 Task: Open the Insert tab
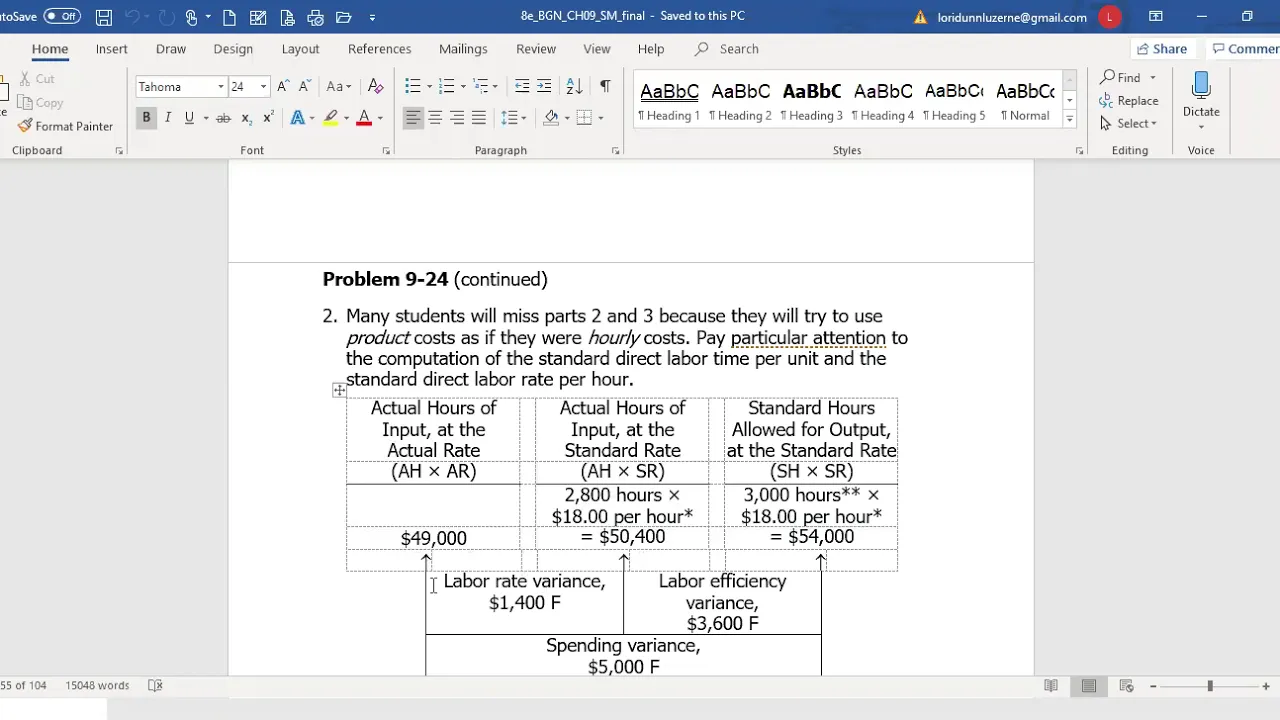click(111, 49)
